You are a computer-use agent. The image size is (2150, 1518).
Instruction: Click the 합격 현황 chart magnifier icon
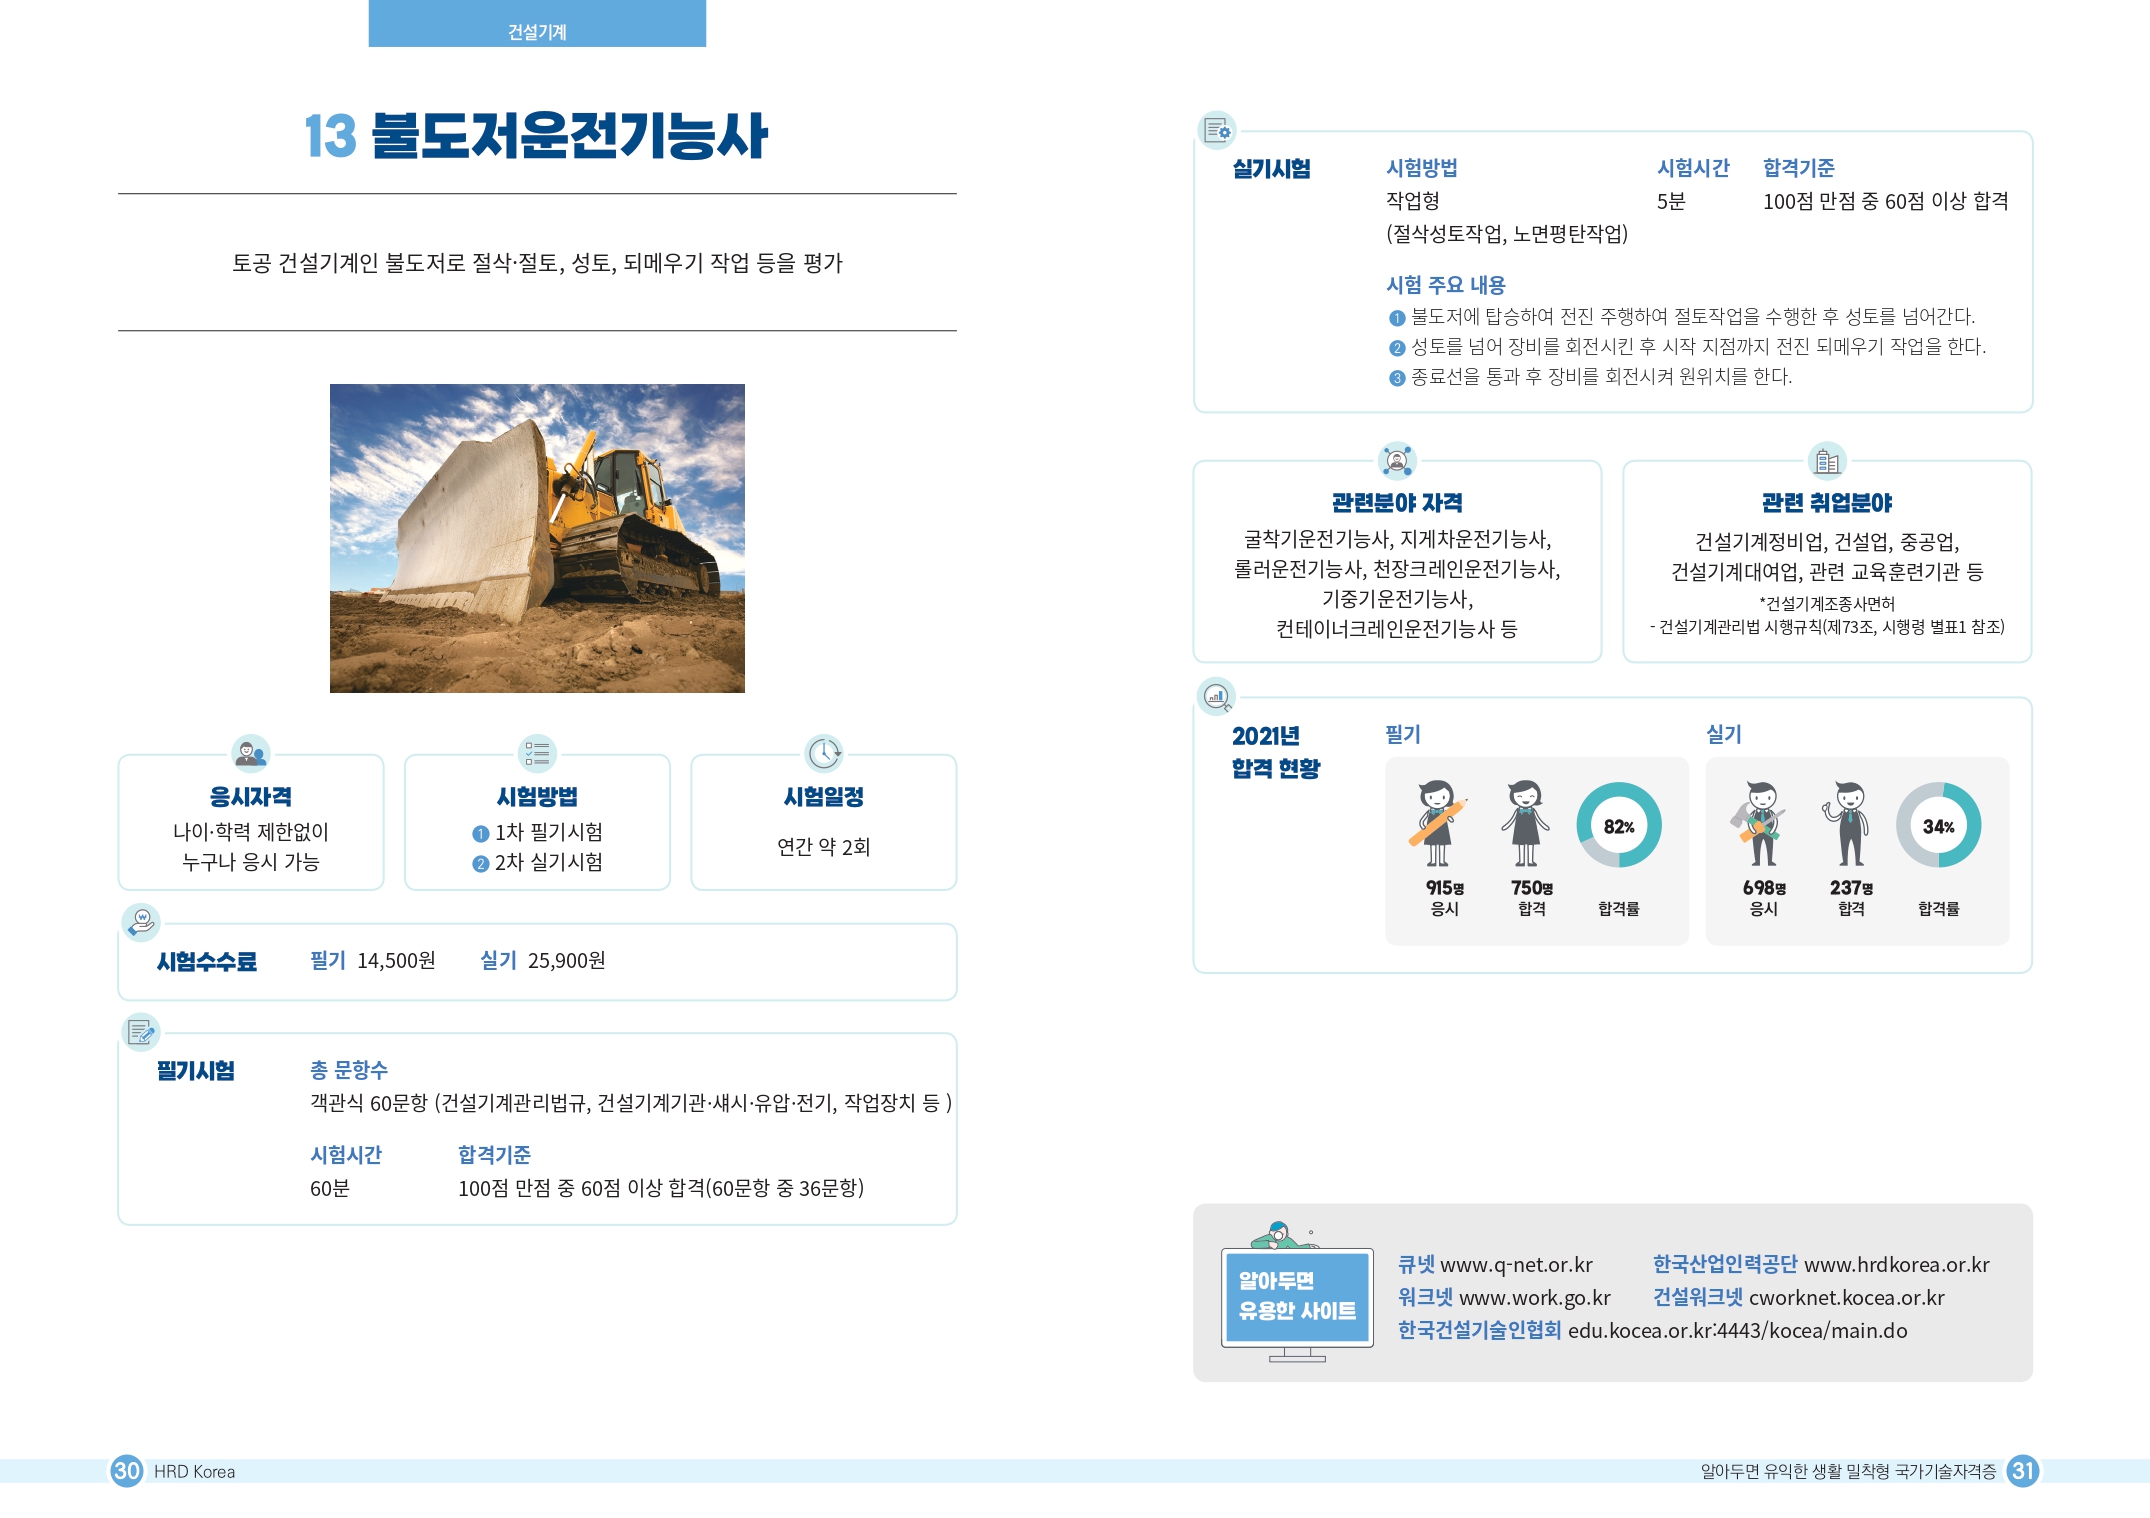[x=1217, y=696]
